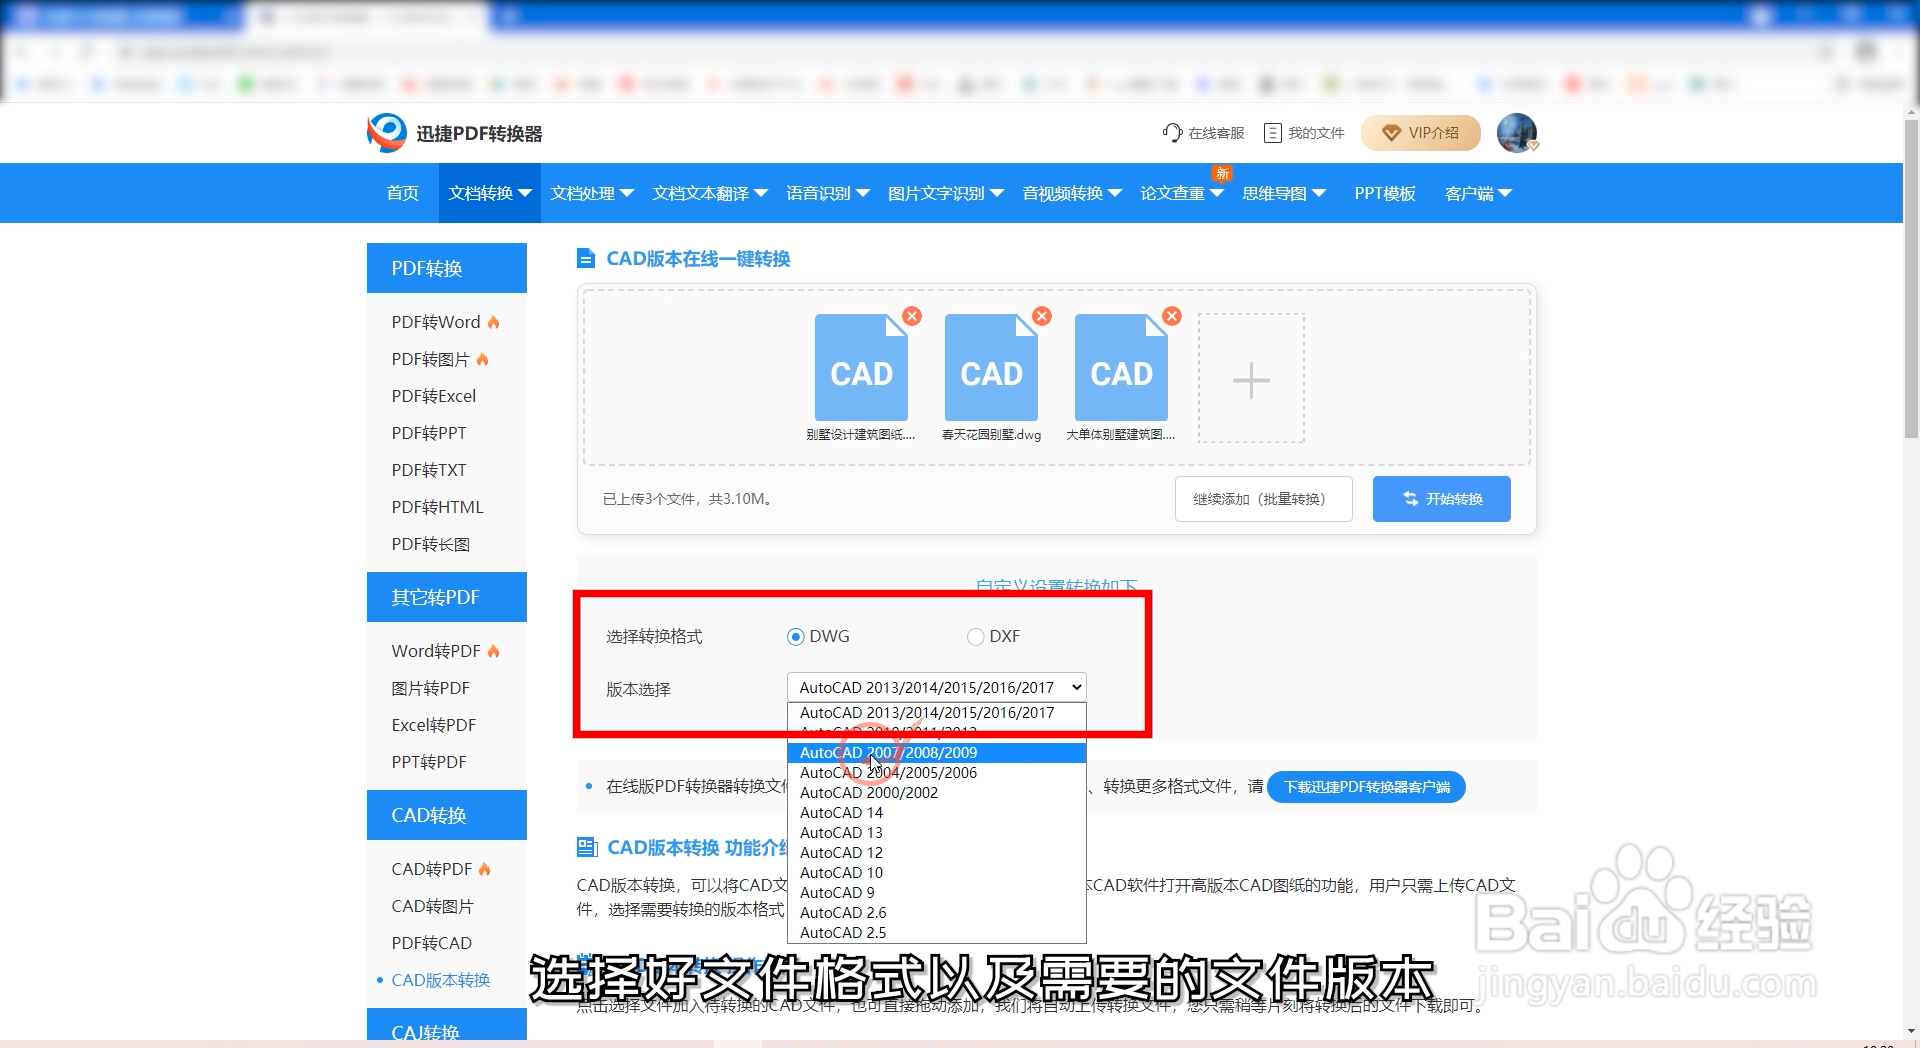Open the 音视频转换 navigation menu

pyautogui.click(x=1072, y=193)
